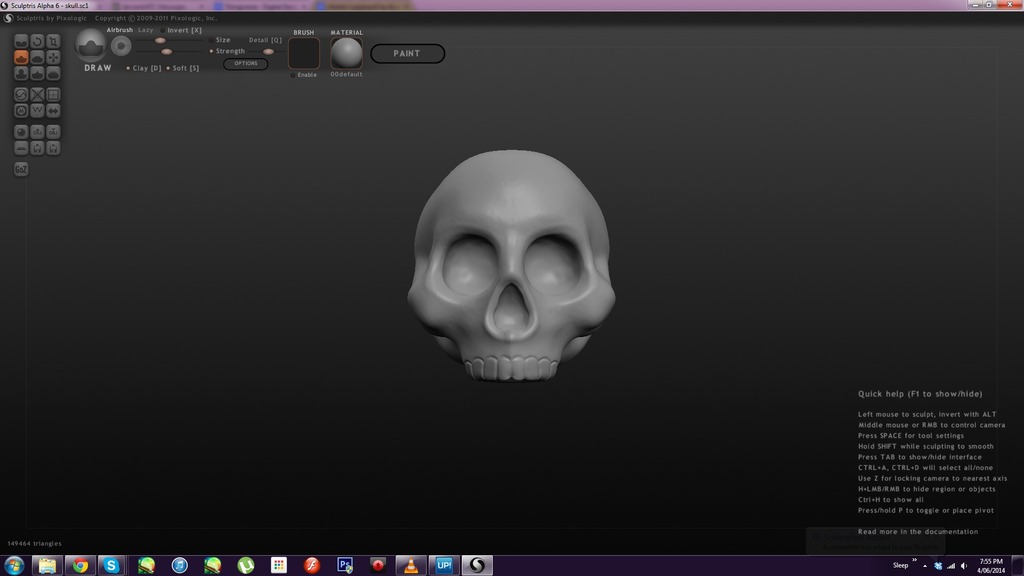Click the taskbar clock showing 7:55 PM
Viewport: 1024px width, 576px height.
click(x=991, y=566)
